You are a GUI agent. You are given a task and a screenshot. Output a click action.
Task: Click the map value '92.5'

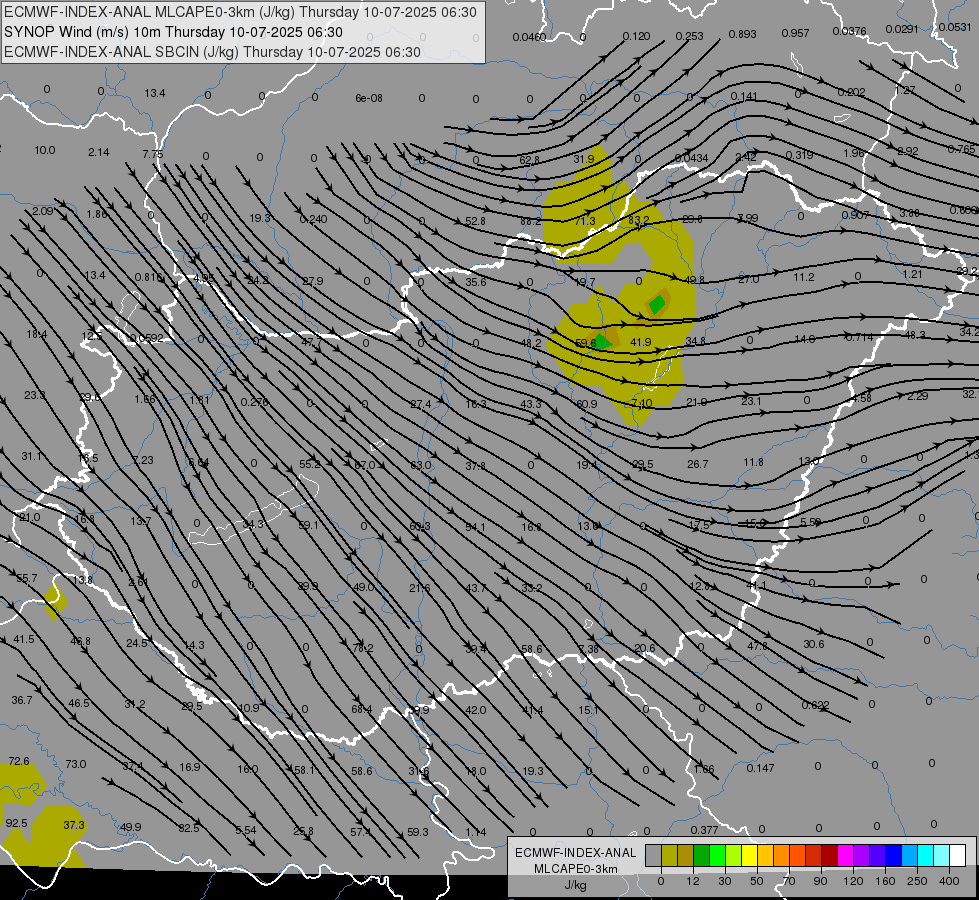click(16, 823)
